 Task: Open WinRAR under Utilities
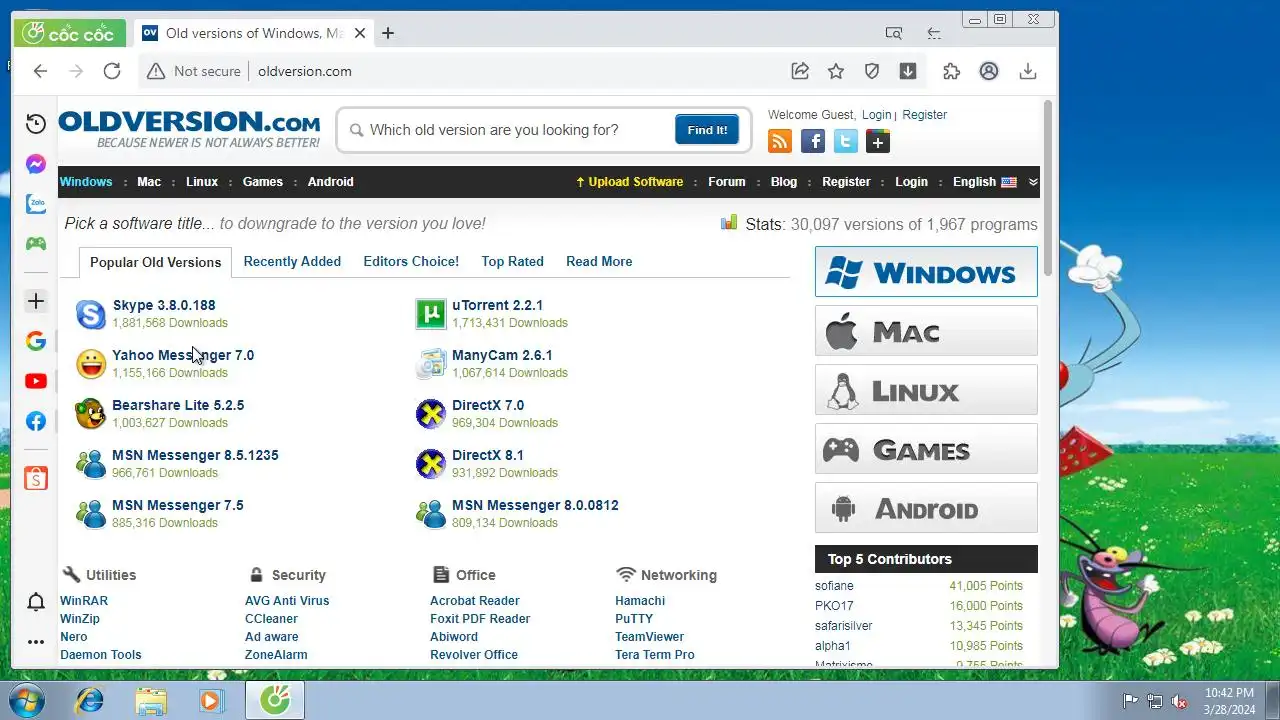tap(84, 601)
